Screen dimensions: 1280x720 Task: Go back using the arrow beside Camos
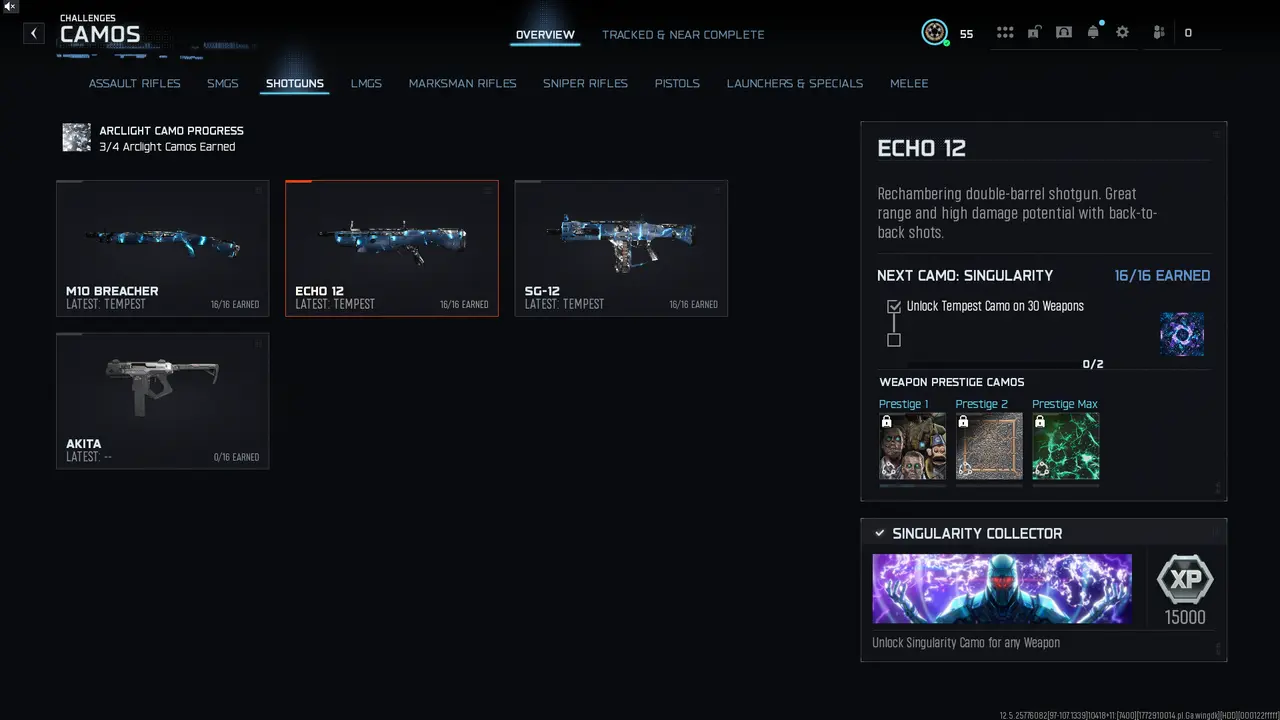click(34, 33)
